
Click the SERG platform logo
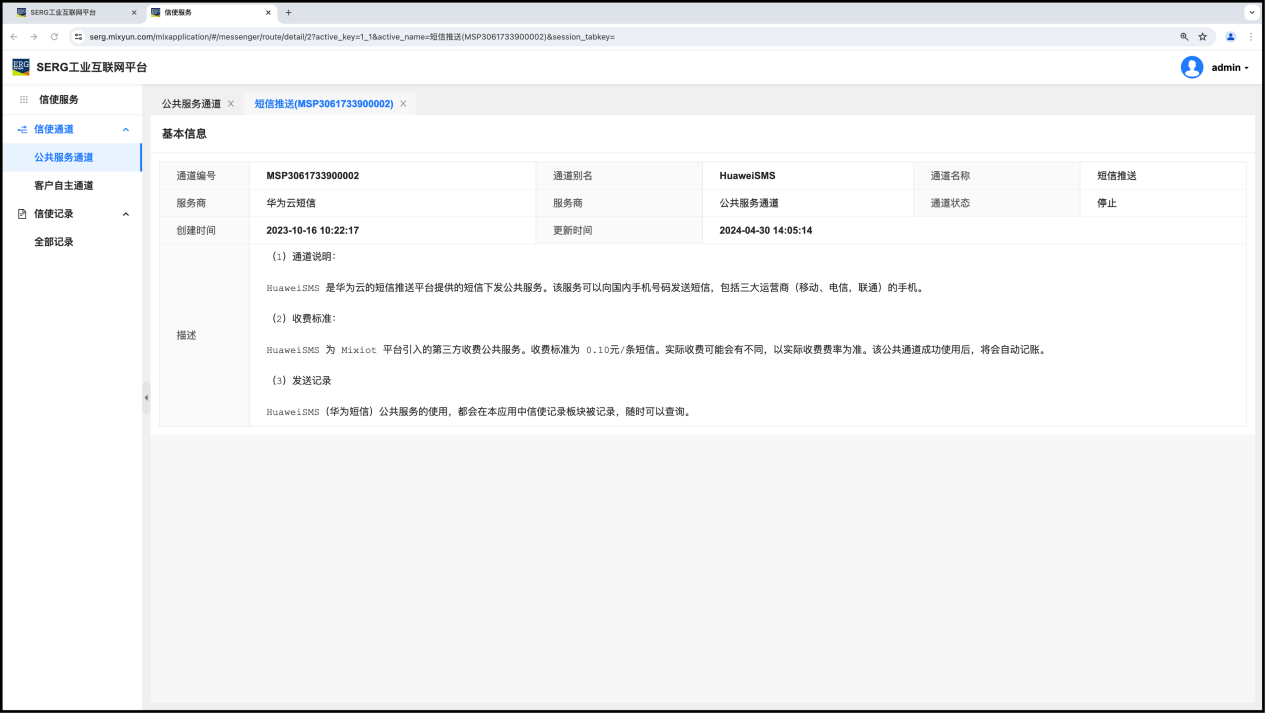coord(21,67)
